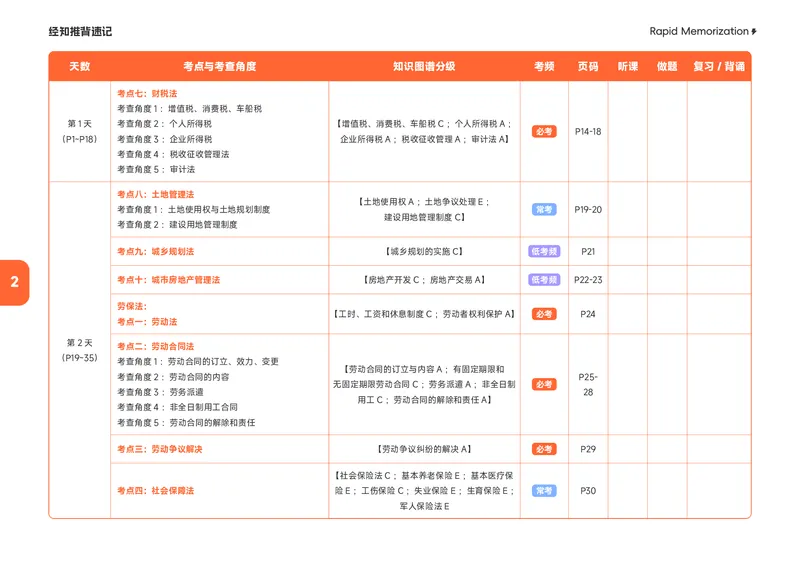This screenshot has height=566, width=800.
Task: Click the 必考 badge in 劳动争议解决 row
Action: (544, 449)
